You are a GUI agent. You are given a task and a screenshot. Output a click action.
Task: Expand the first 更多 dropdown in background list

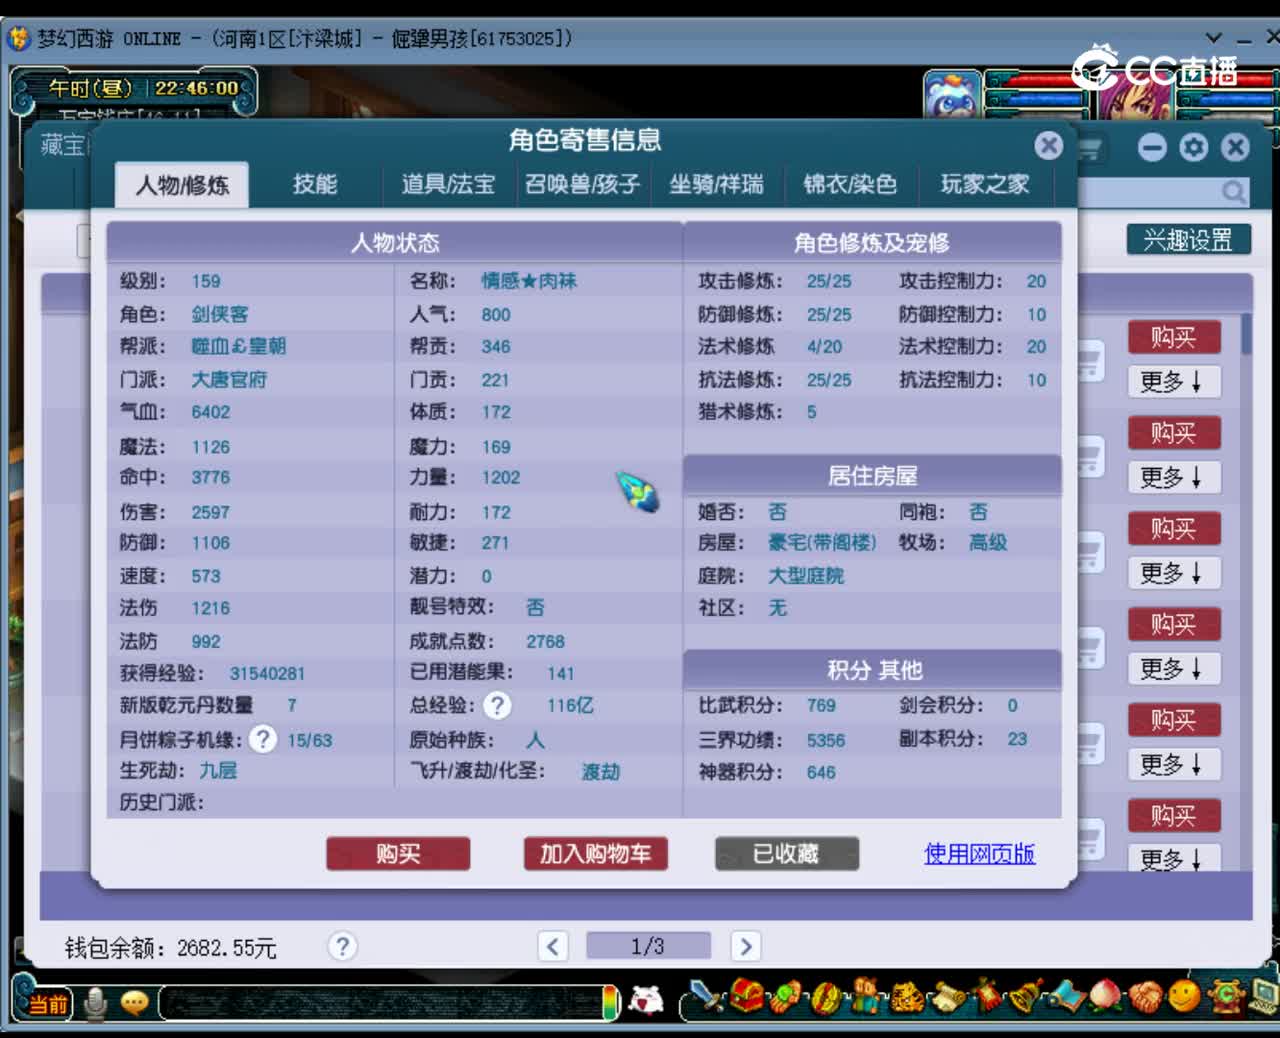tap(1174, 382)
